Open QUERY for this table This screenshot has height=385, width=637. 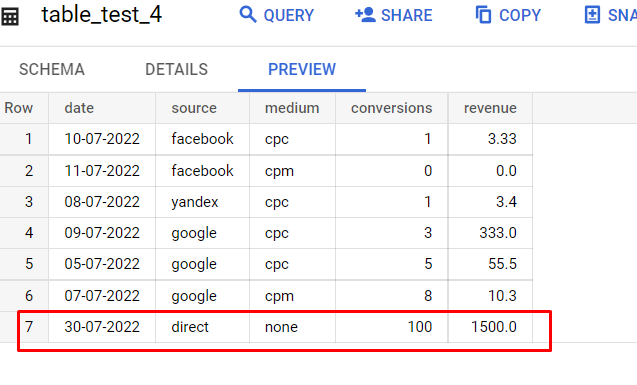pos(277,15)
